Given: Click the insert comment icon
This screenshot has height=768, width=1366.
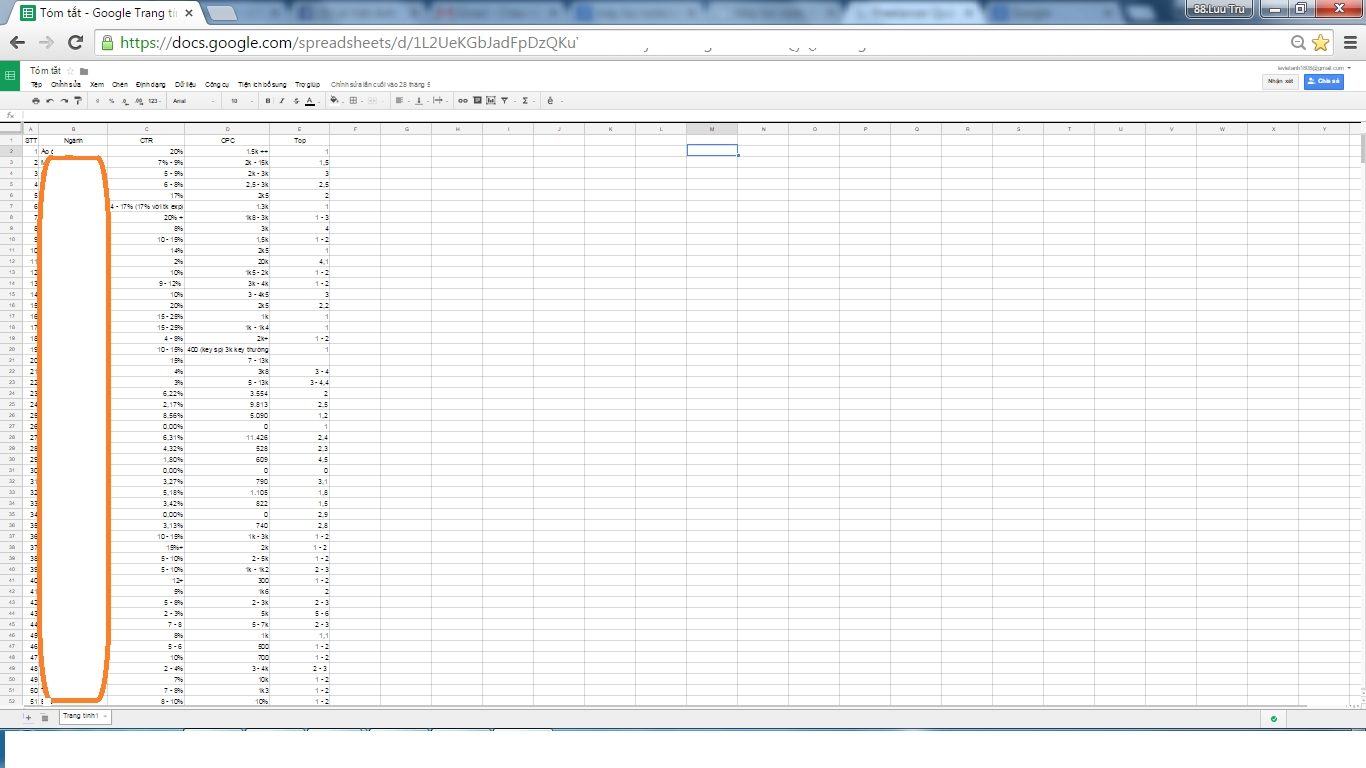Looking at the screenshot, I should tap(477, 101).
